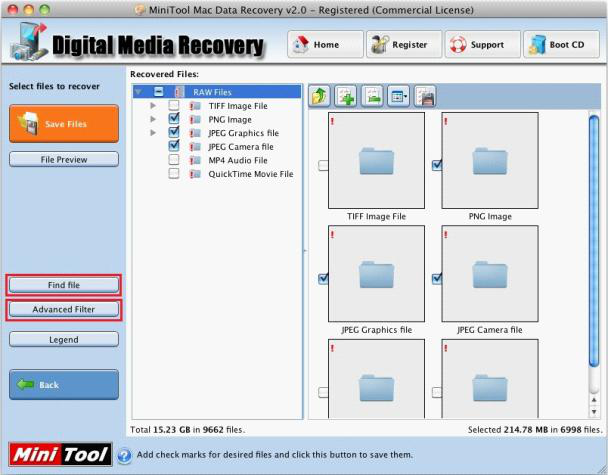Expand the TIFF Image File node
608x475 pixels.
[153, 105]
